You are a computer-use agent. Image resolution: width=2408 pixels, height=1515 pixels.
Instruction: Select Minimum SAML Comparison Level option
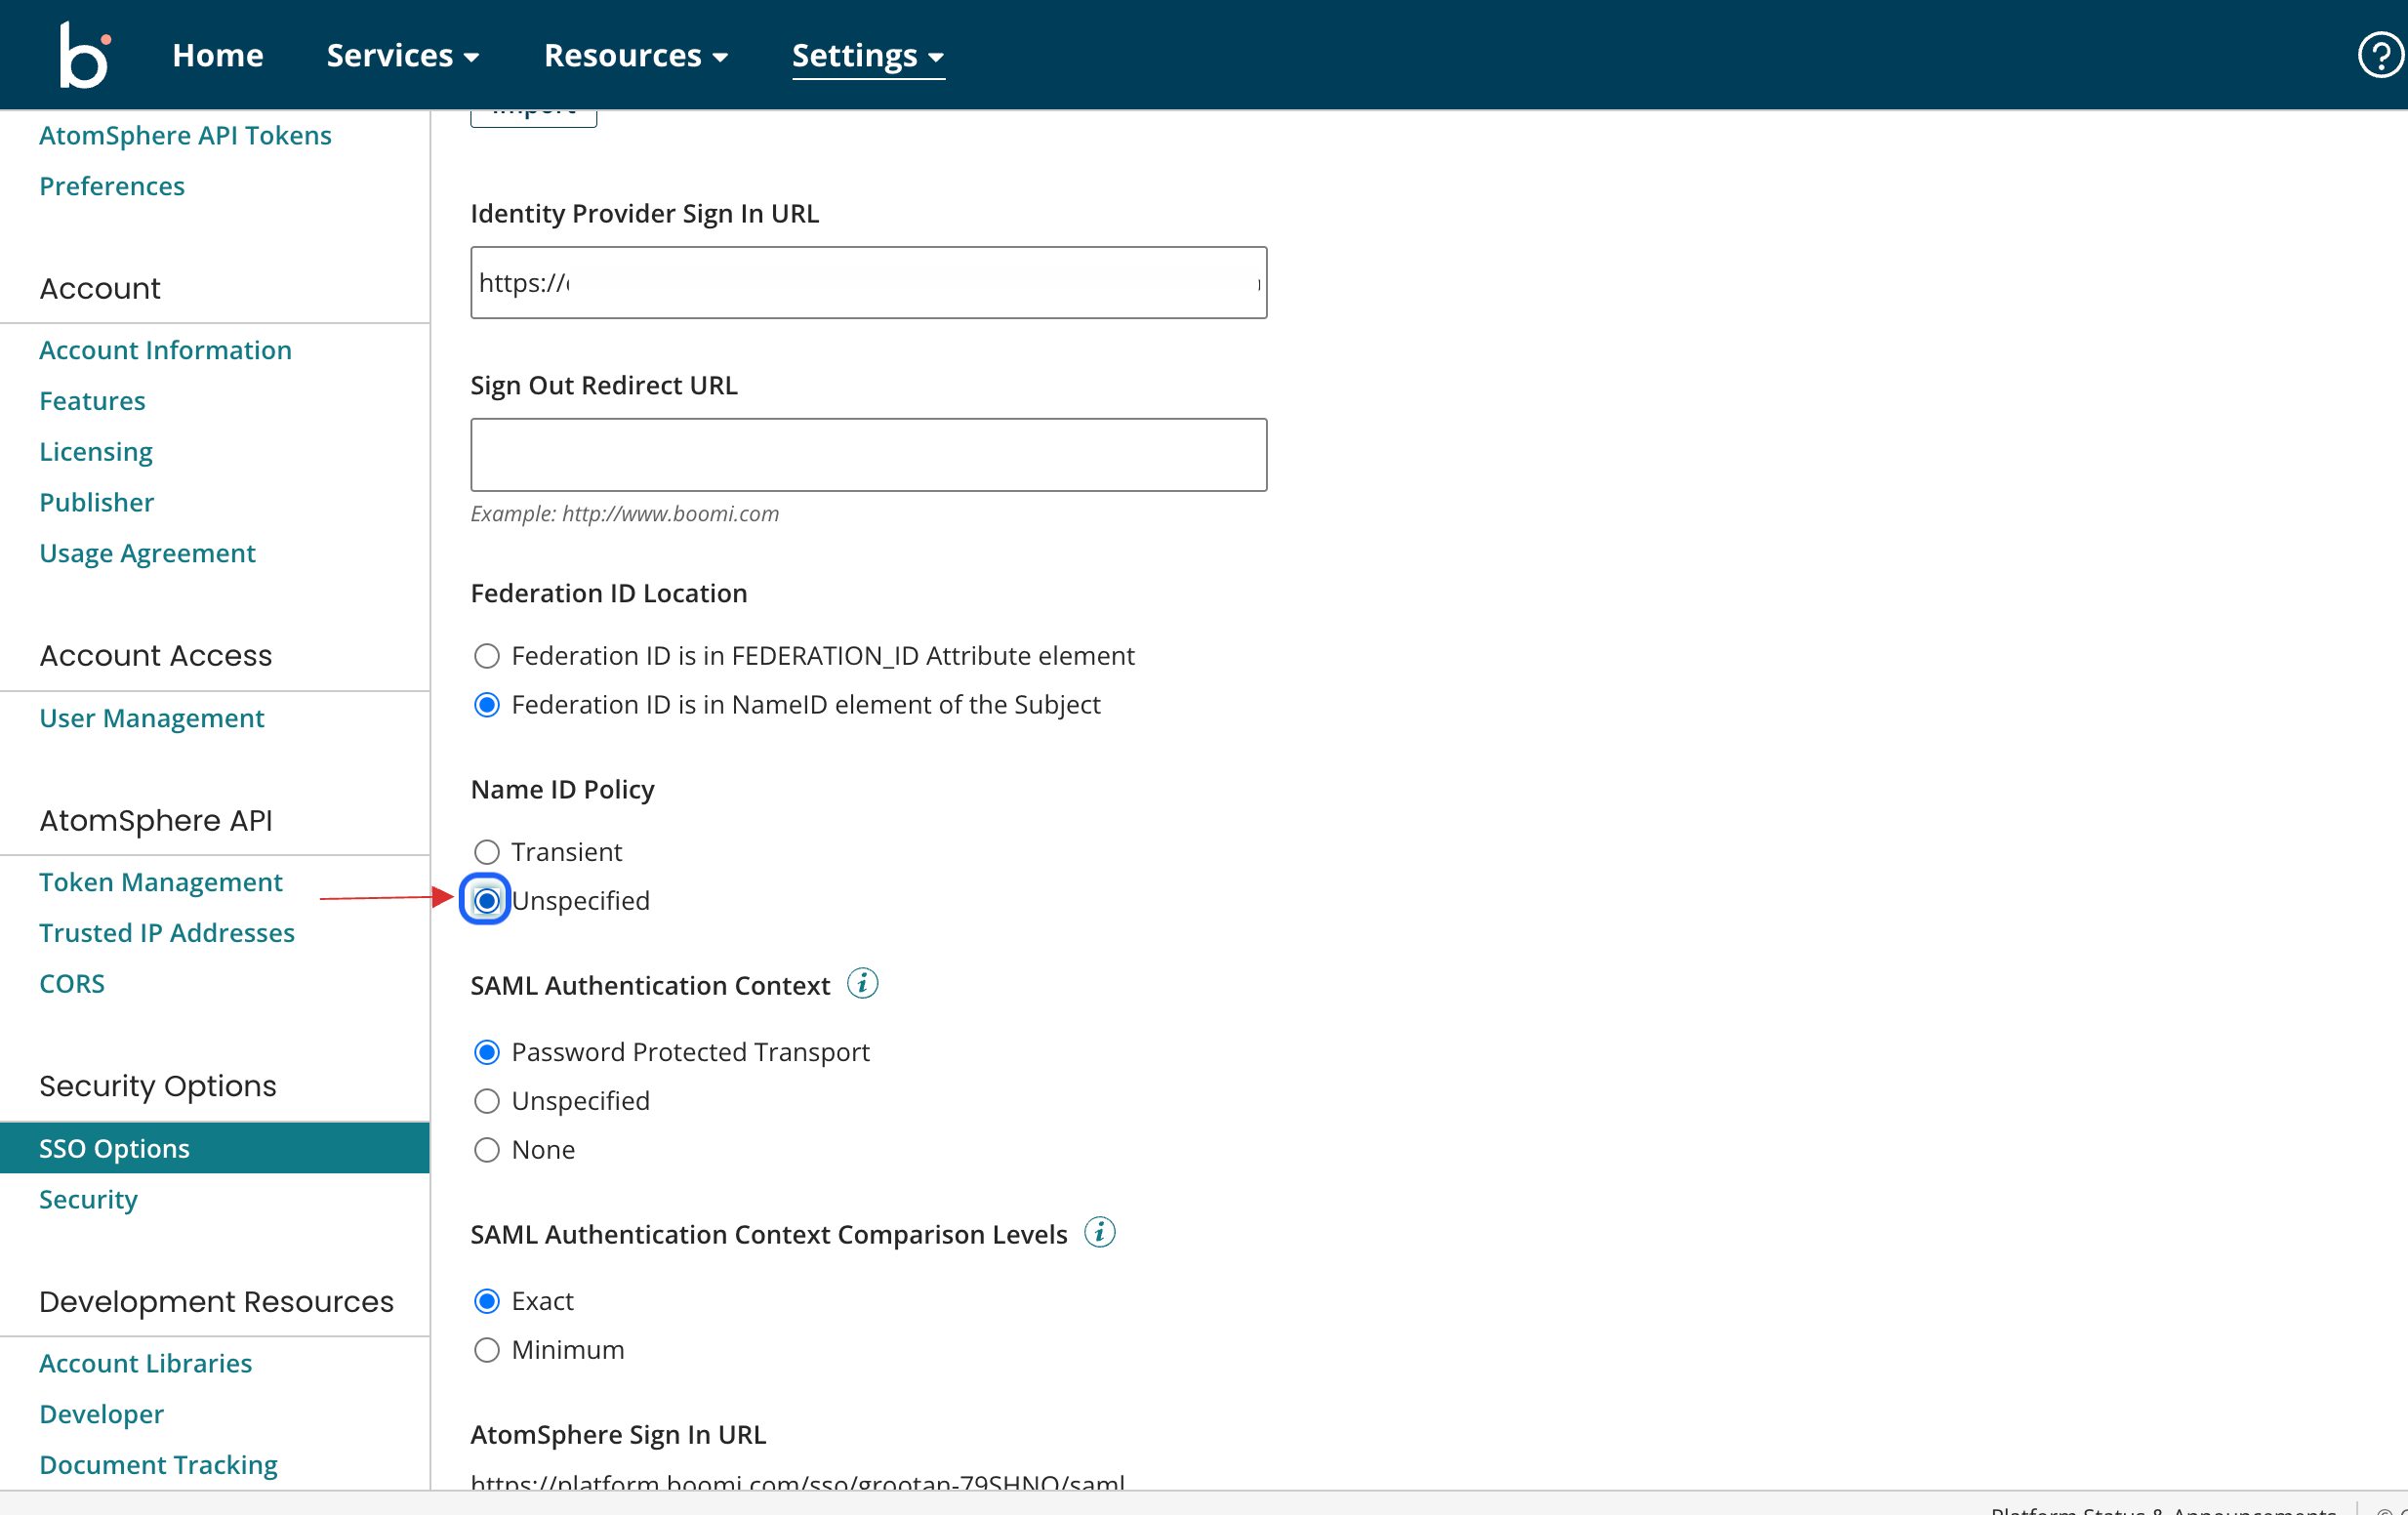click(487, 1349)
